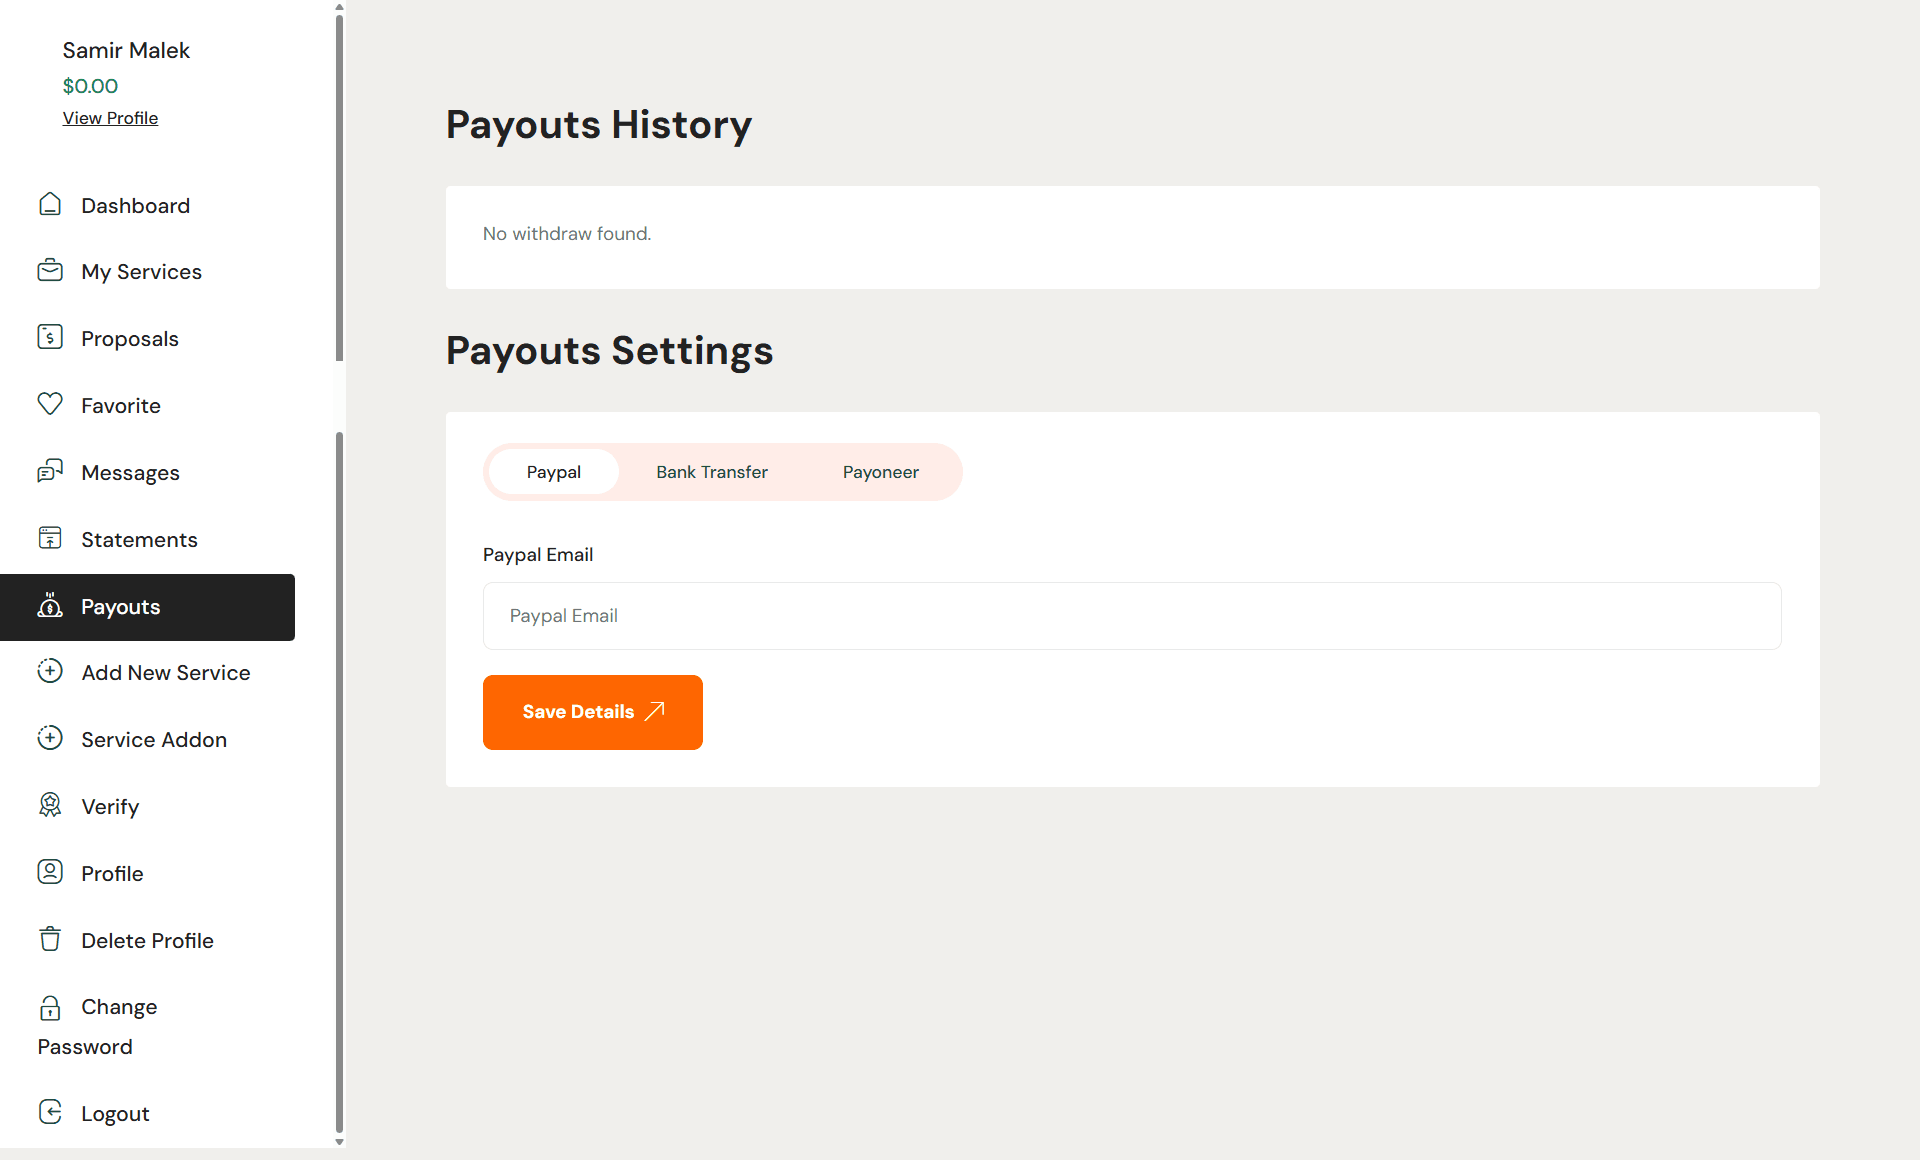Switch to the Bank Transfer tab
Viewport: 1920px width, 1160px height.
pos(712,472)
